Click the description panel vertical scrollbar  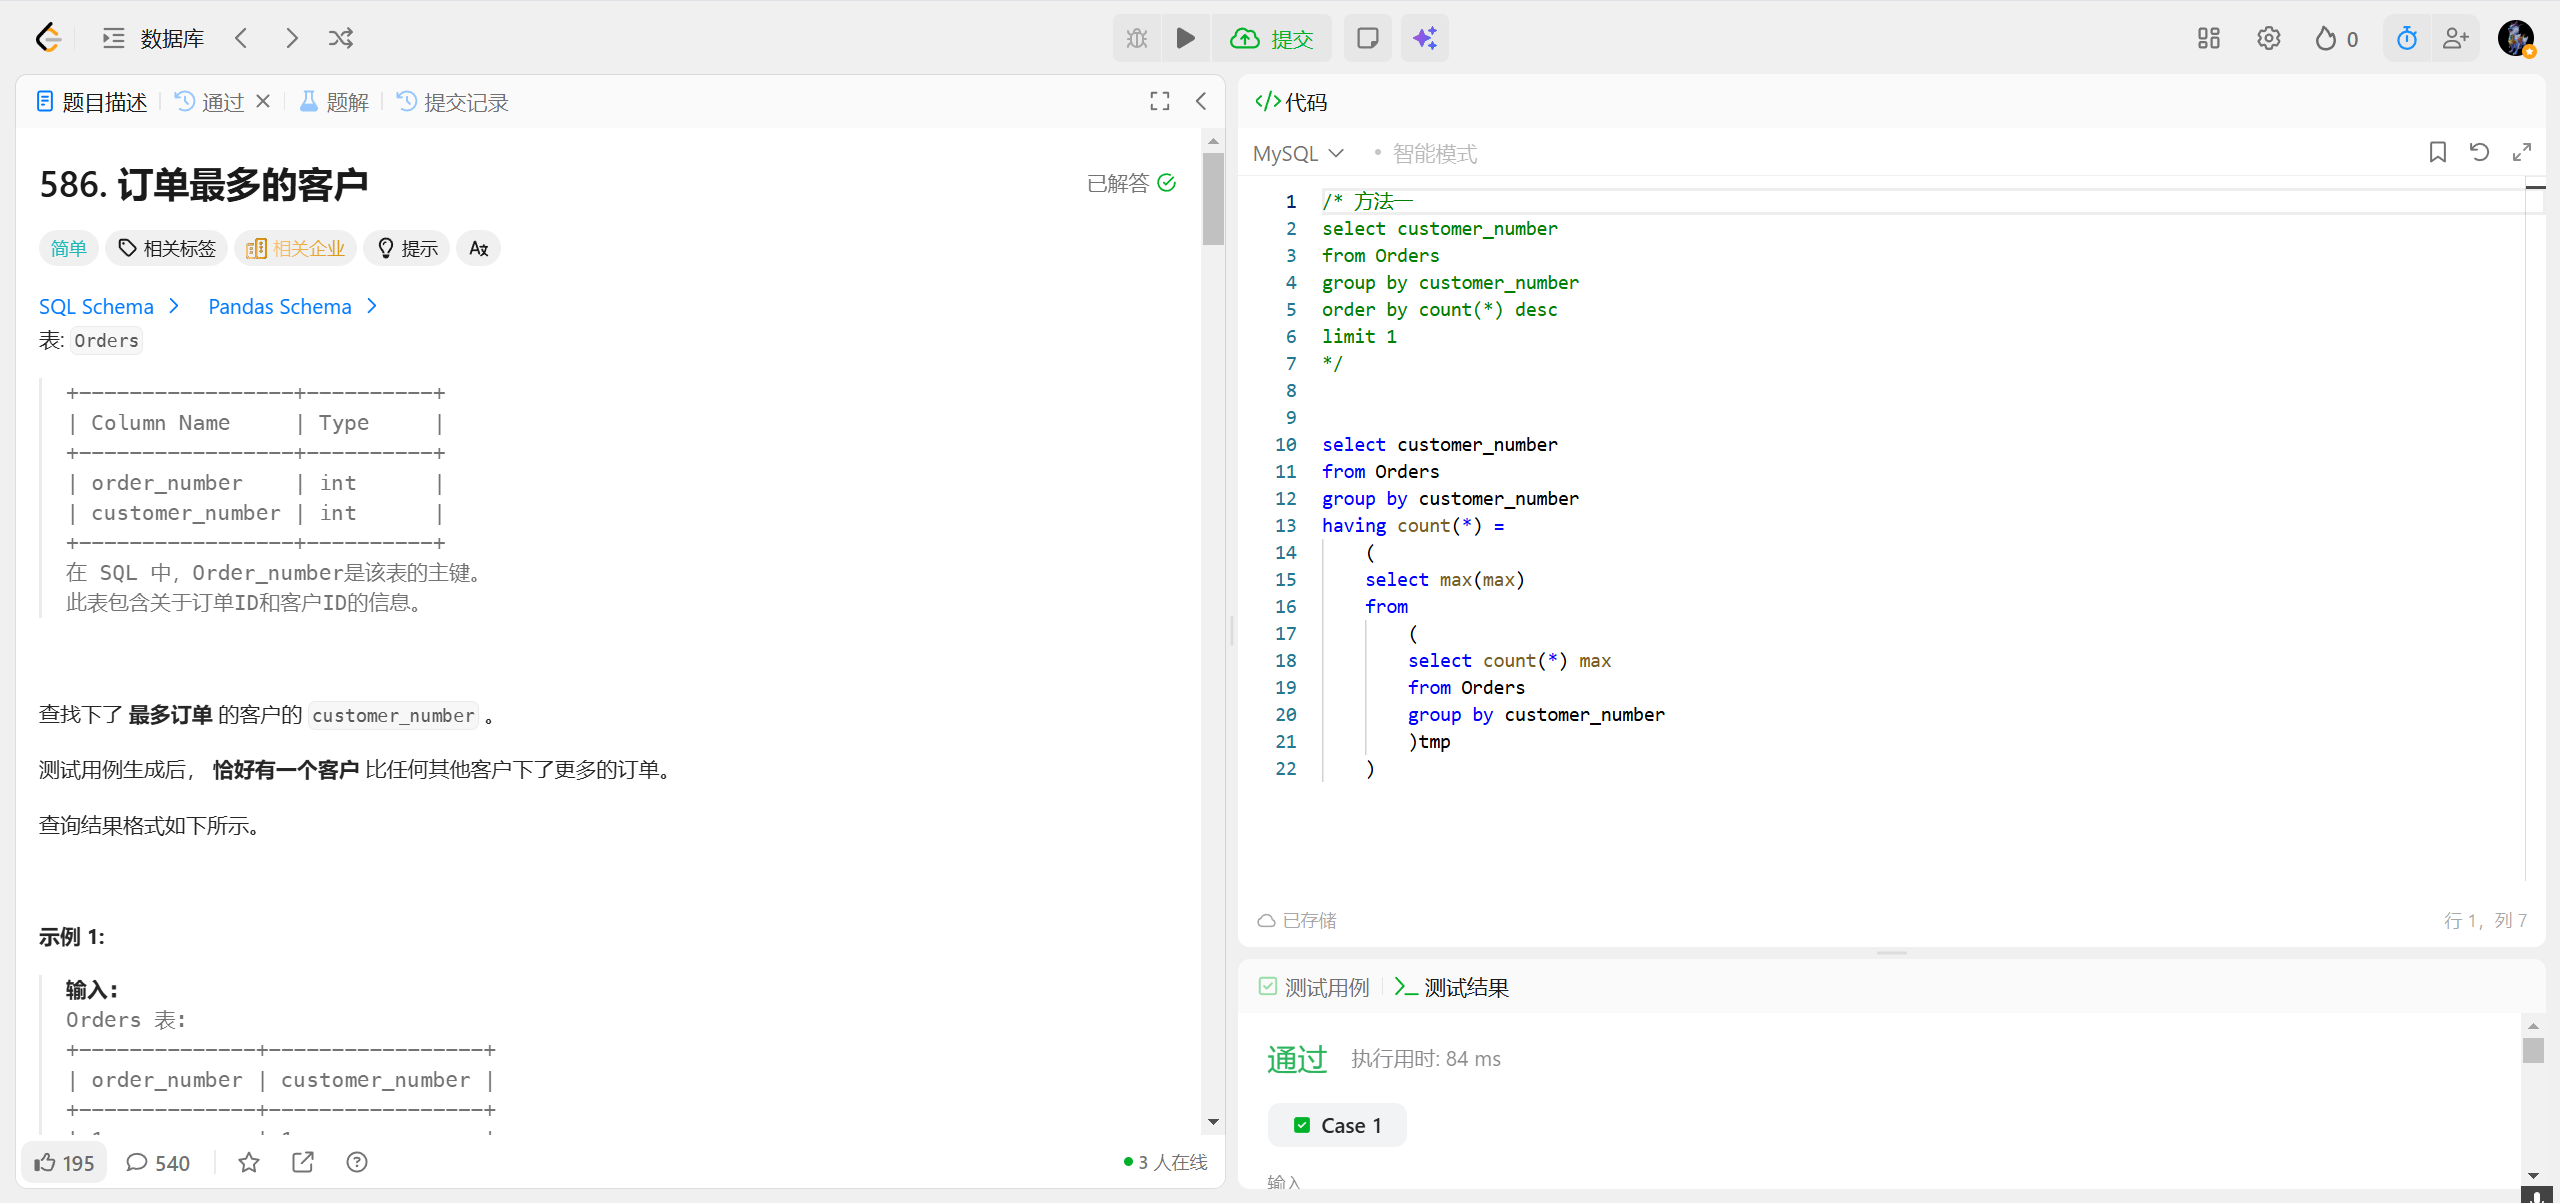click(x=1213, y=200)
